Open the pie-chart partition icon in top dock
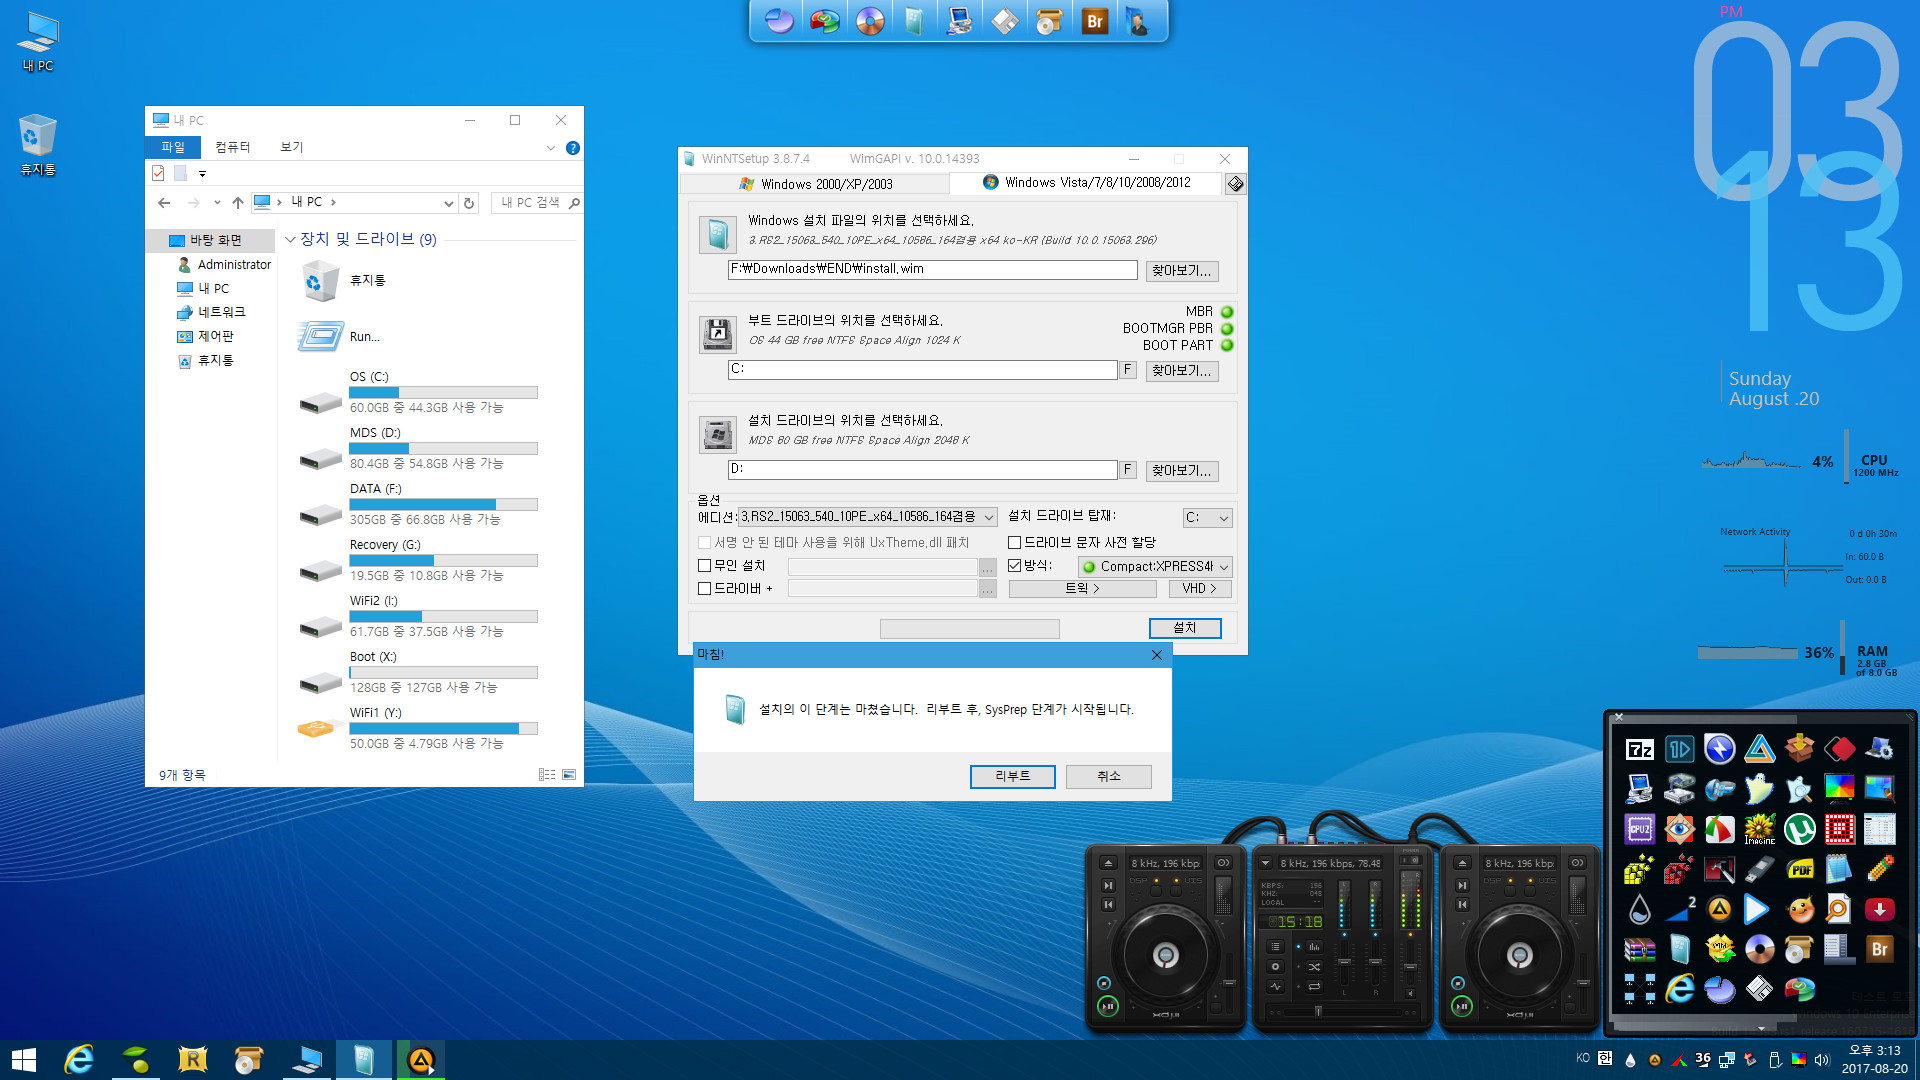The height and width of the screenshot is (1080, 1920). 779,20
